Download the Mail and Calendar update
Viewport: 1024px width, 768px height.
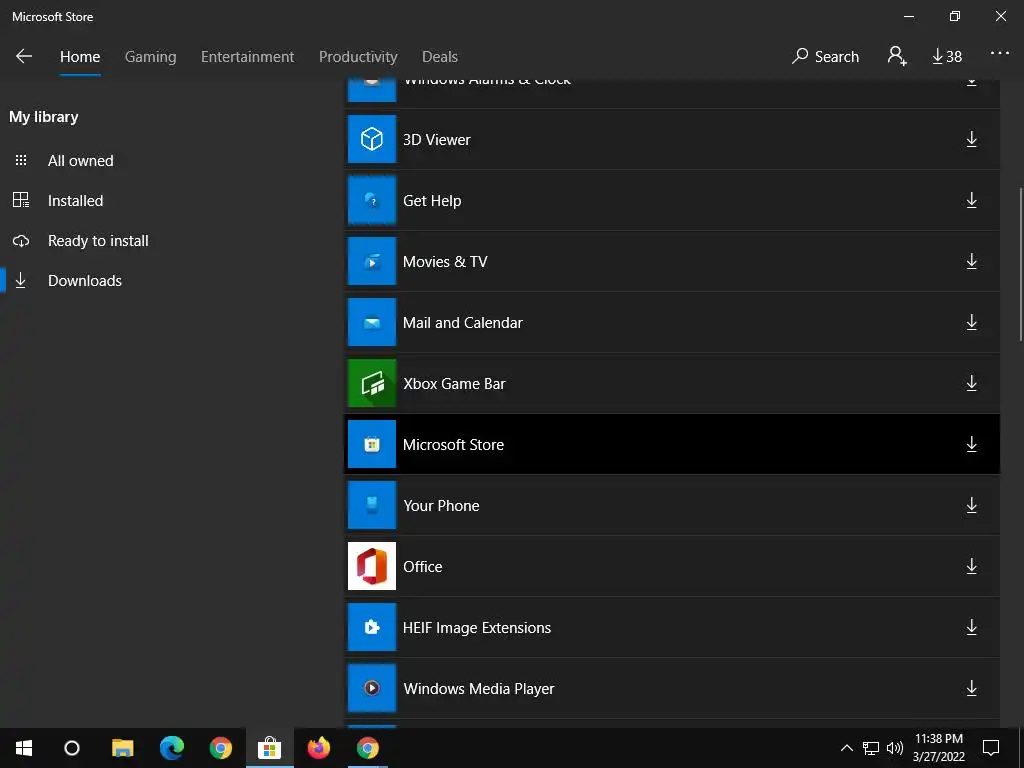(971, 322)
